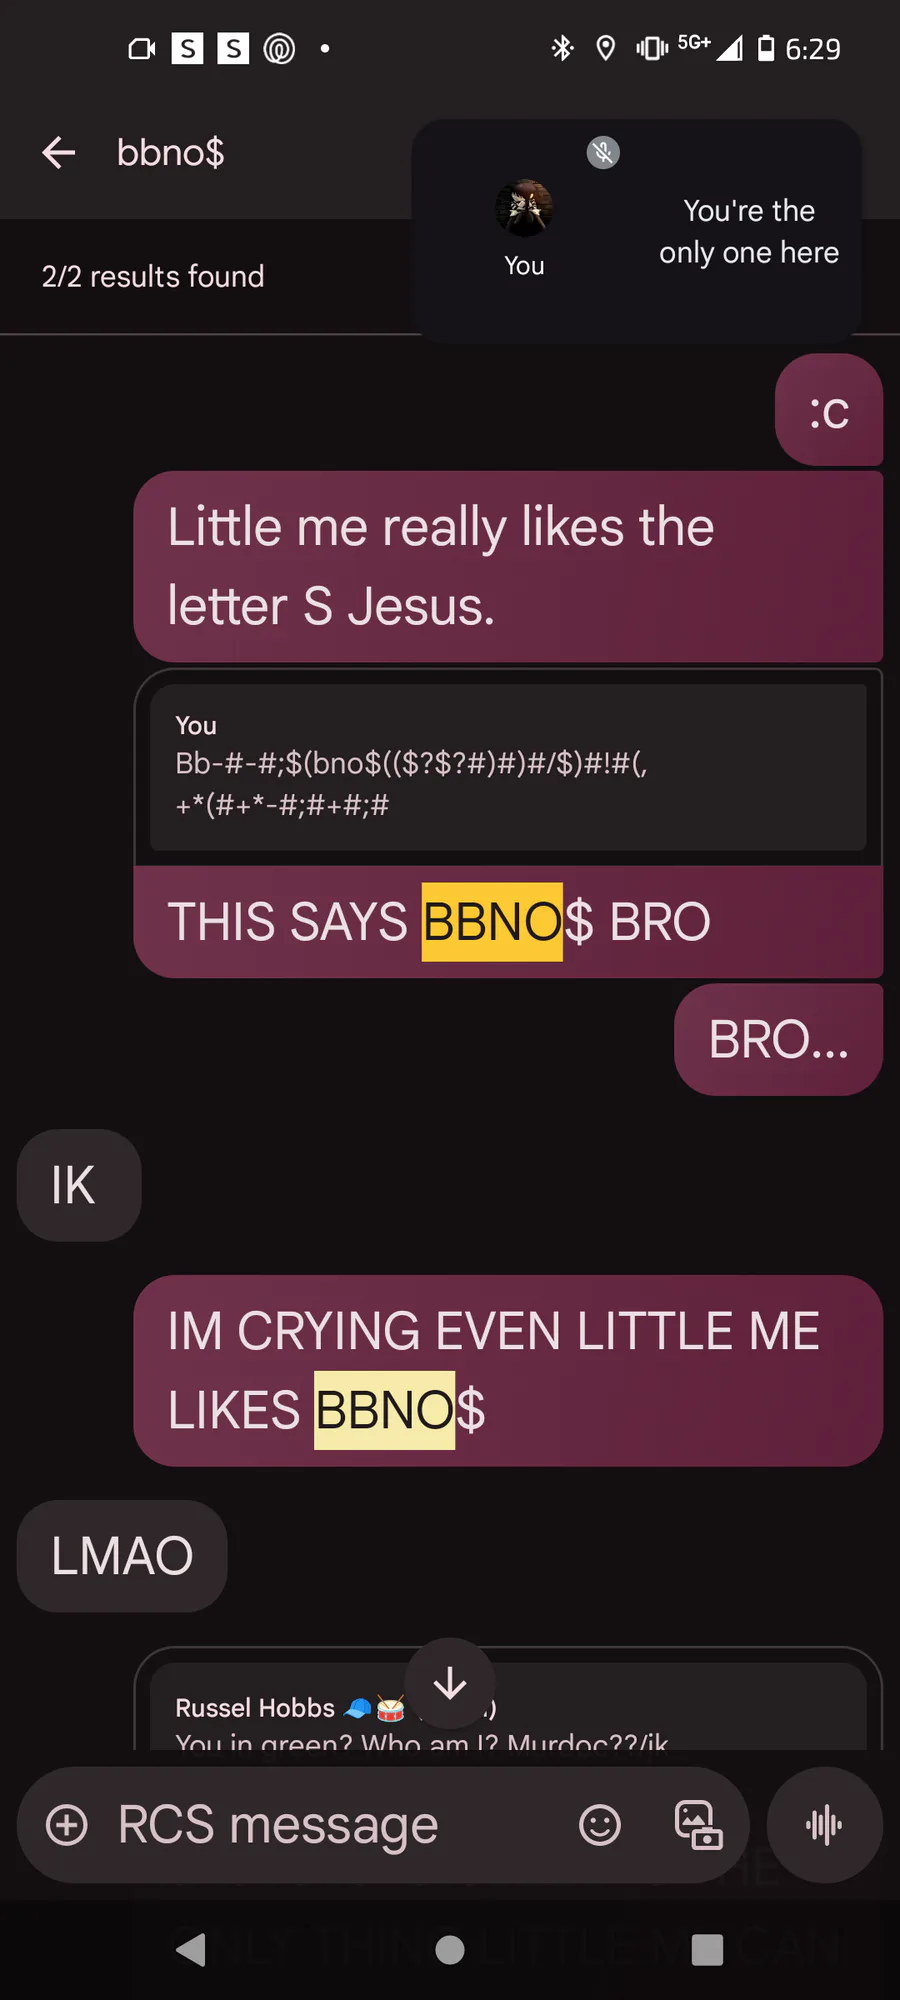This screenshot has width=900, height=2000.
Task: Tap the back arrow beside bbno$
Action: (59, 152)
